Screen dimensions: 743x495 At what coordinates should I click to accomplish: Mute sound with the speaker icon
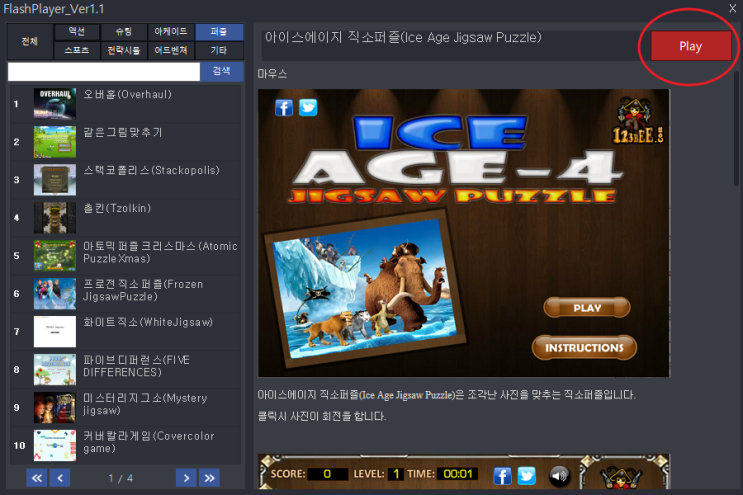[559, 476]
